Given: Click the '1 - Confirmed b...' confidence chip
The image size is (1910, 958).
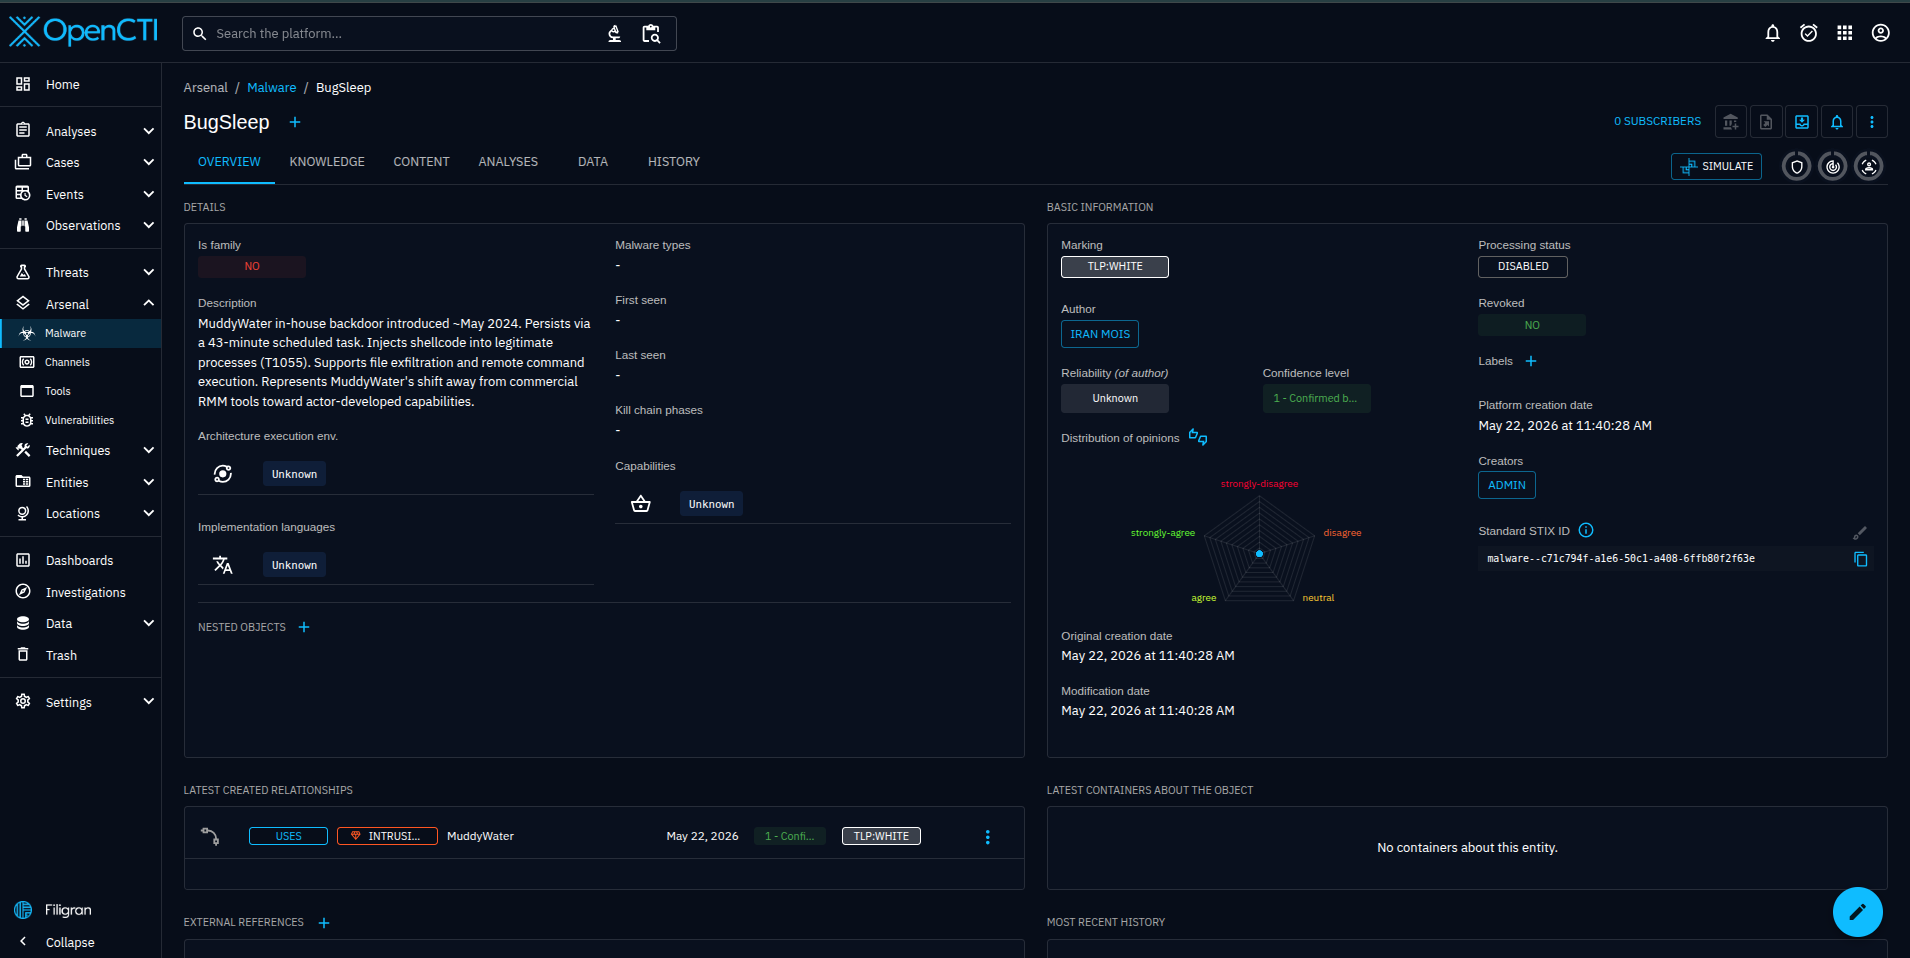Looking at the screenshot, I should point(1316,398).
